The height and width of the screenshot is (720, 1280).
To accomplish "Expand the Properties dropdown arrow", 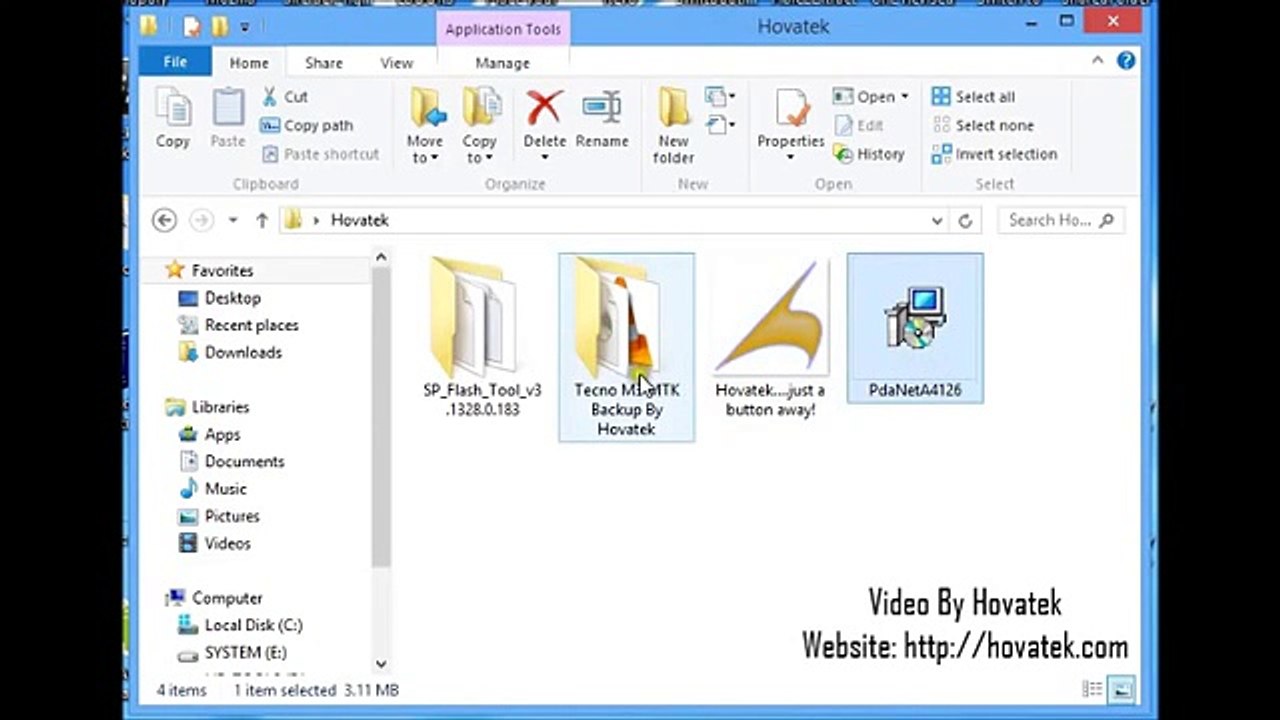I will pos(791,158).
